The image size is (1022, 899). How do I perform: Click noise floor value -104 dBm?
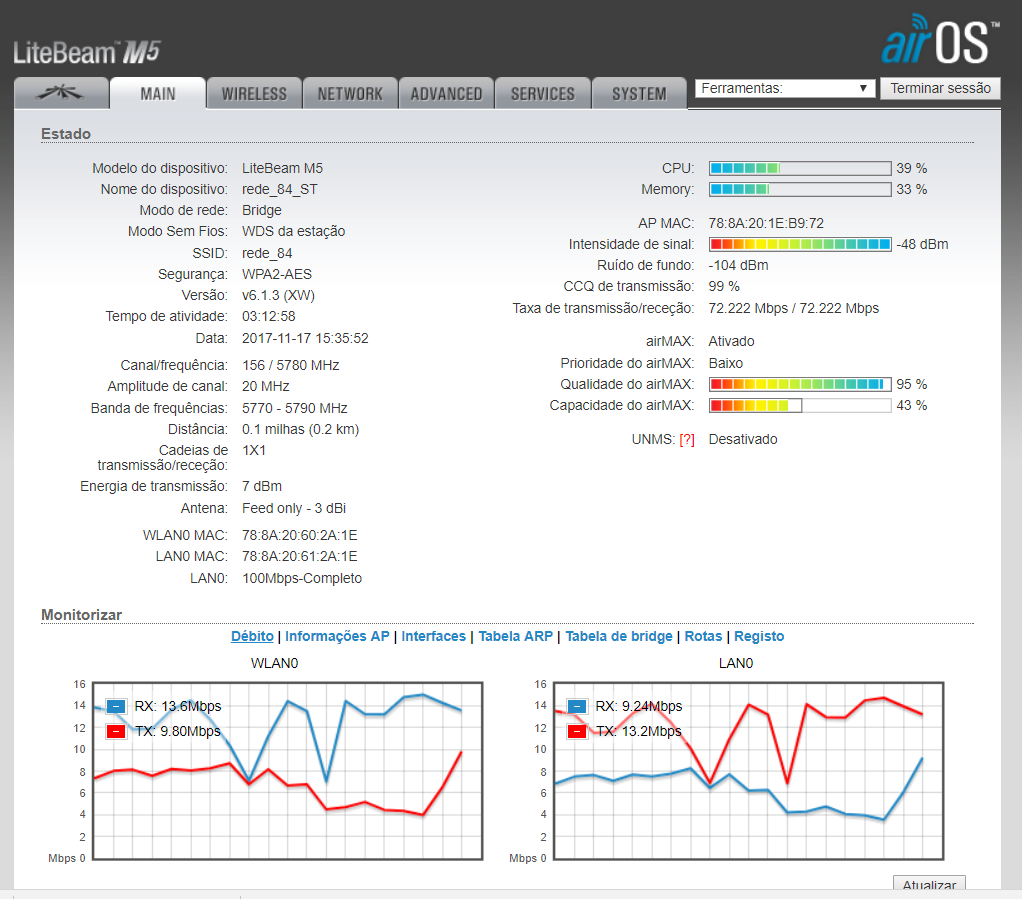point(738,265)
